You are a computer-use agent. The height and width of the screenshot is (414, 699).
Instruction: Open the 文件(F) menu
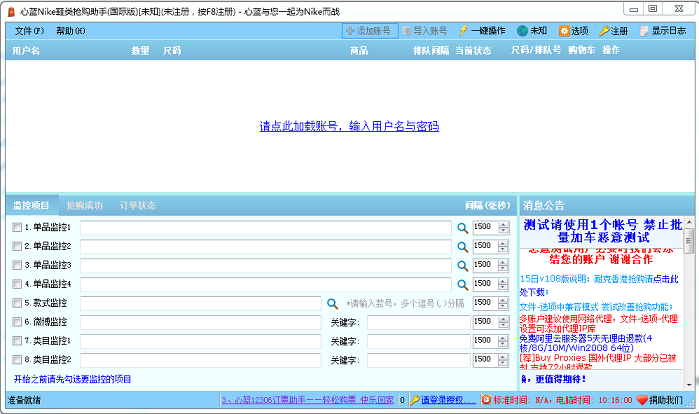point(29,31)
